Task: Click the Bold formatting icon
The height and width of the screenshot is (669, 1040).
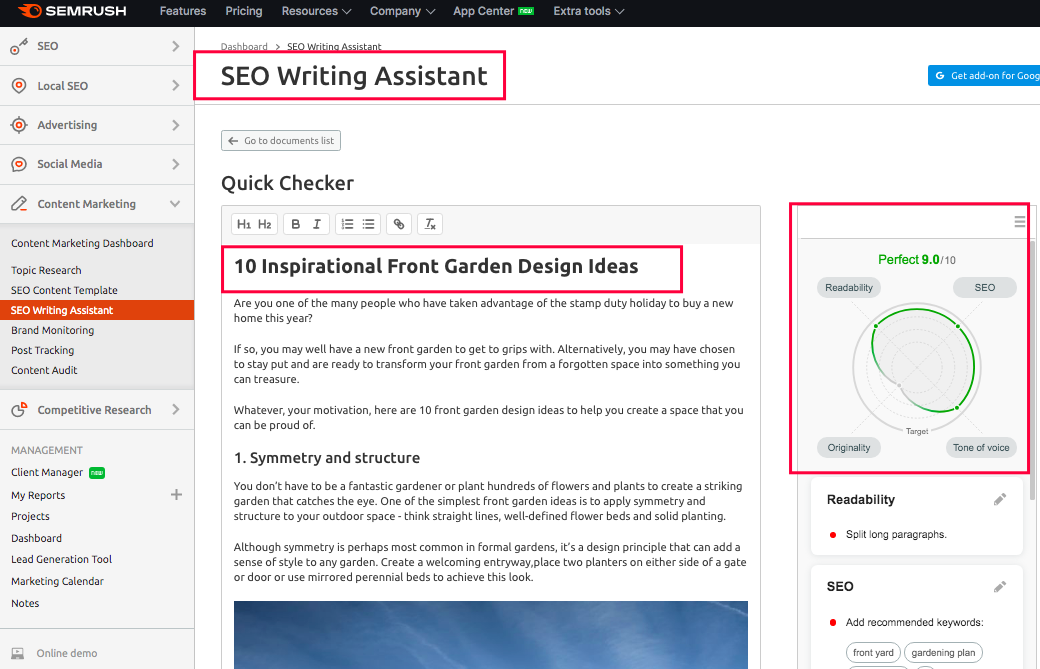Action: point(296,224)
